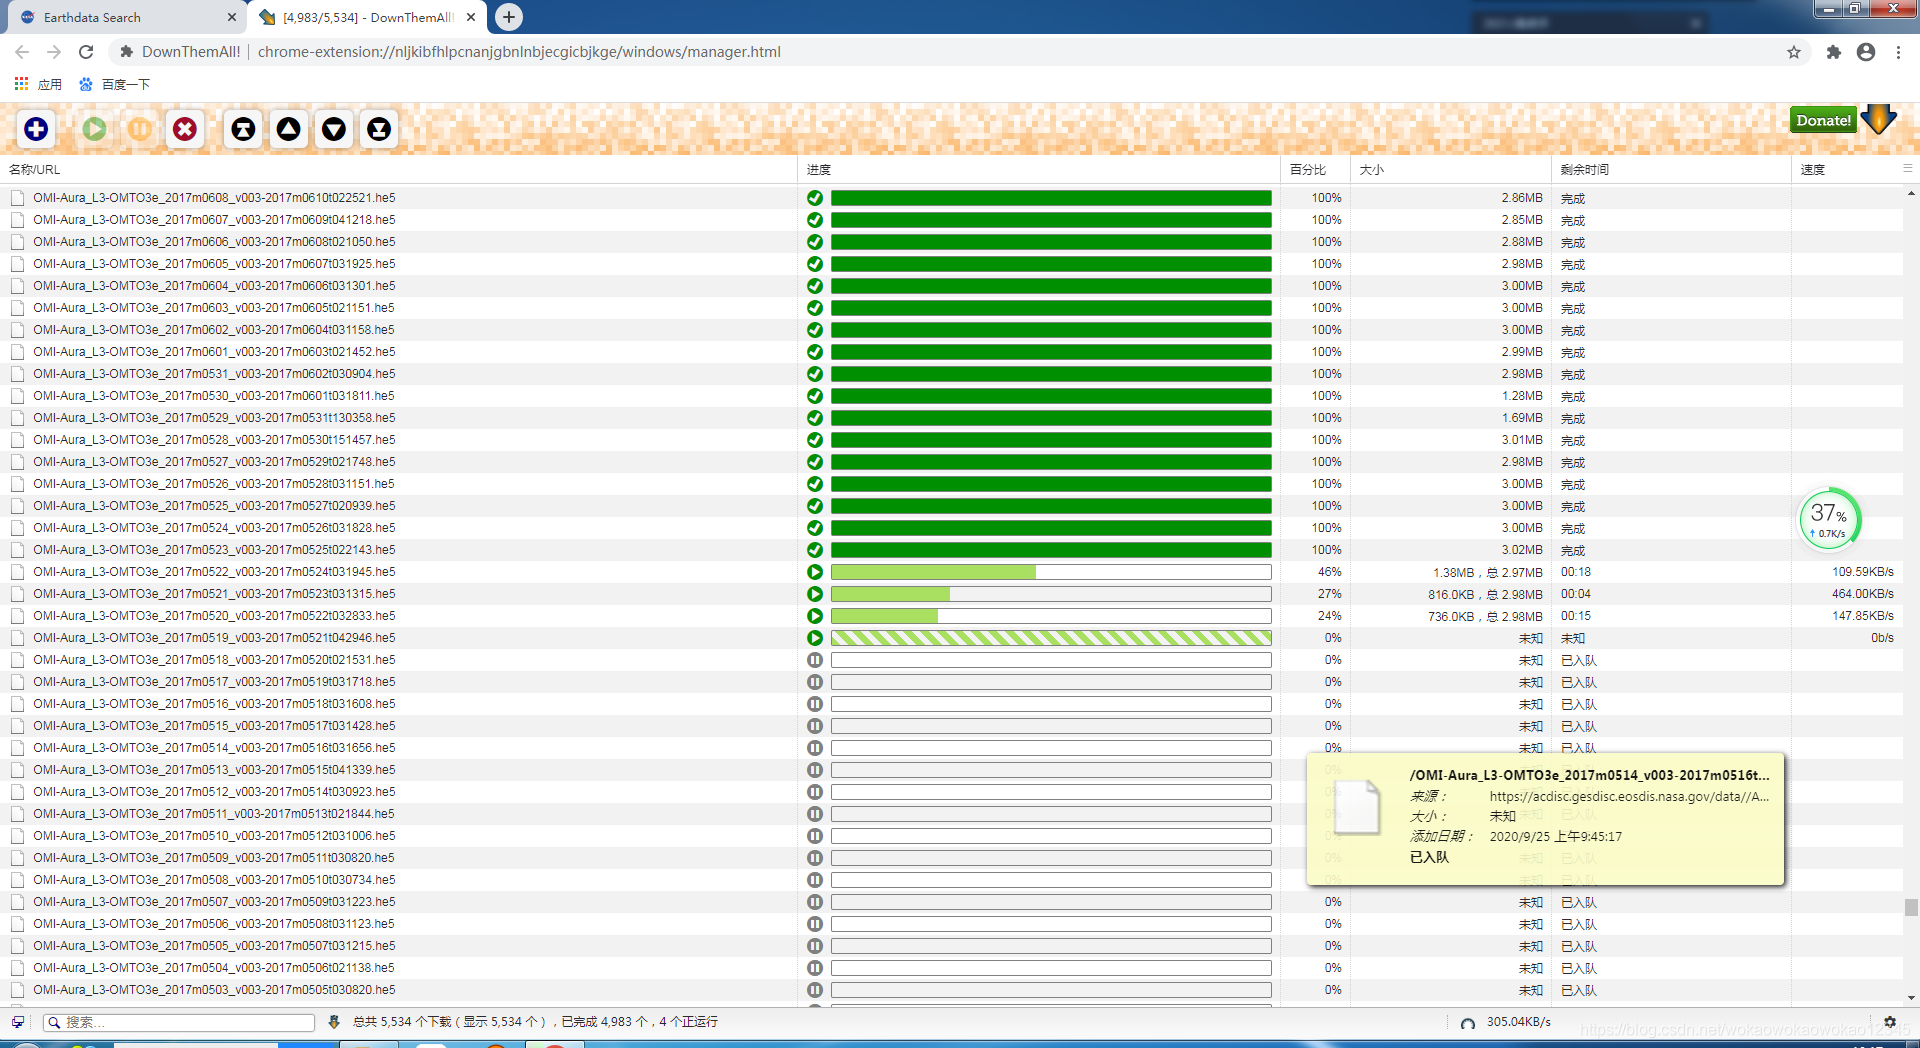Open the 应用 apps bookmark

(x=38, y=84)
